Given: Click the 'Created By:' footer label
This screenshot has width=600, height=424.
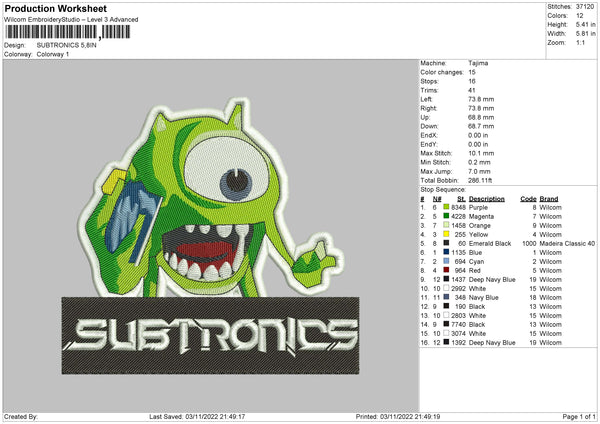Looking at the screenshot, I should click(21, 416).
